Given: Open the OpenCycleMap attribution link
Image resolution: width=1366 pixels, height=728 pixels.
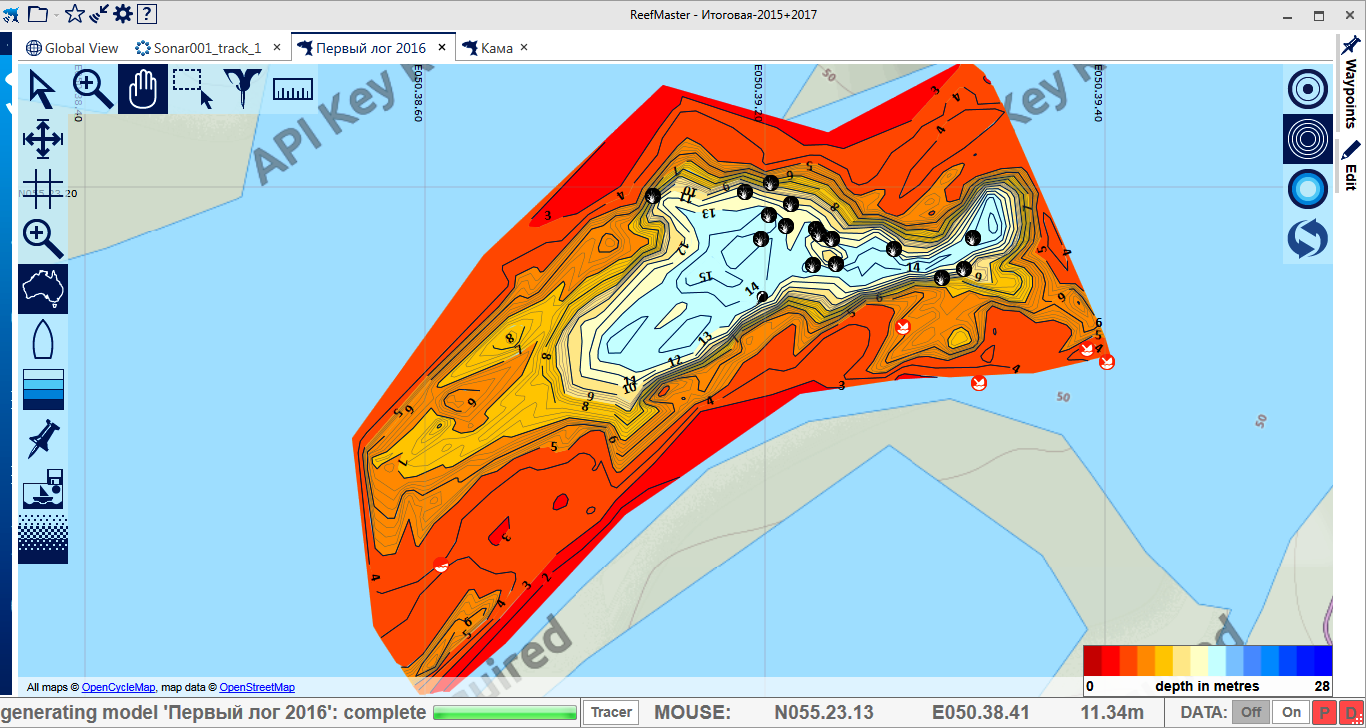Looking at the screenshot, I should coord(118,687).
